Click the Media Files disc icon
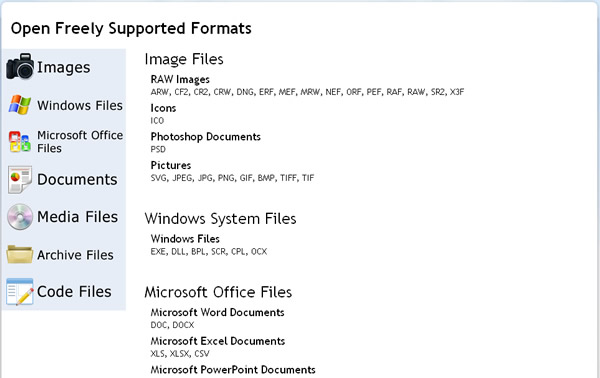 coord(20,217)
